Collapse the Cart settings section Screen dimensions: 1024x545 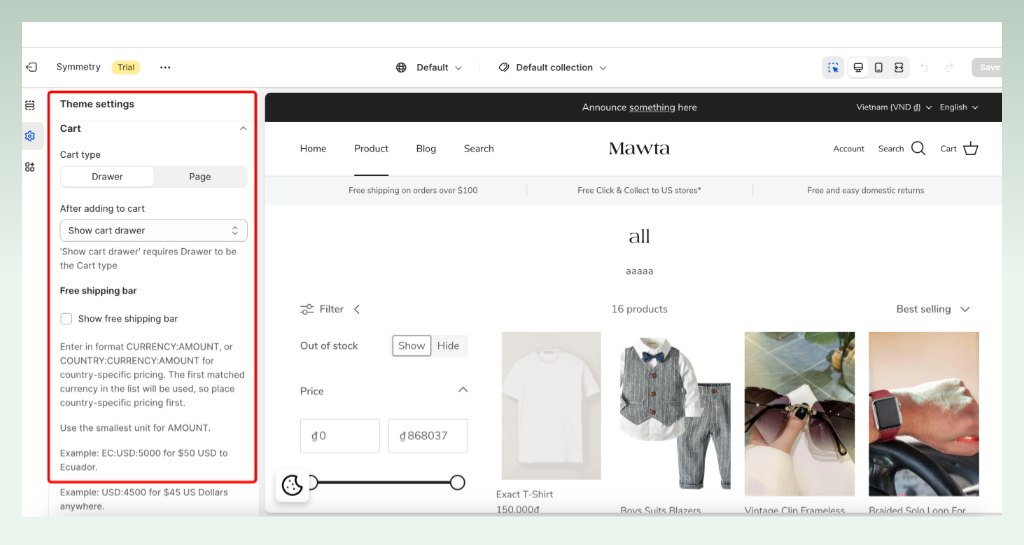(x=243, y=129)
